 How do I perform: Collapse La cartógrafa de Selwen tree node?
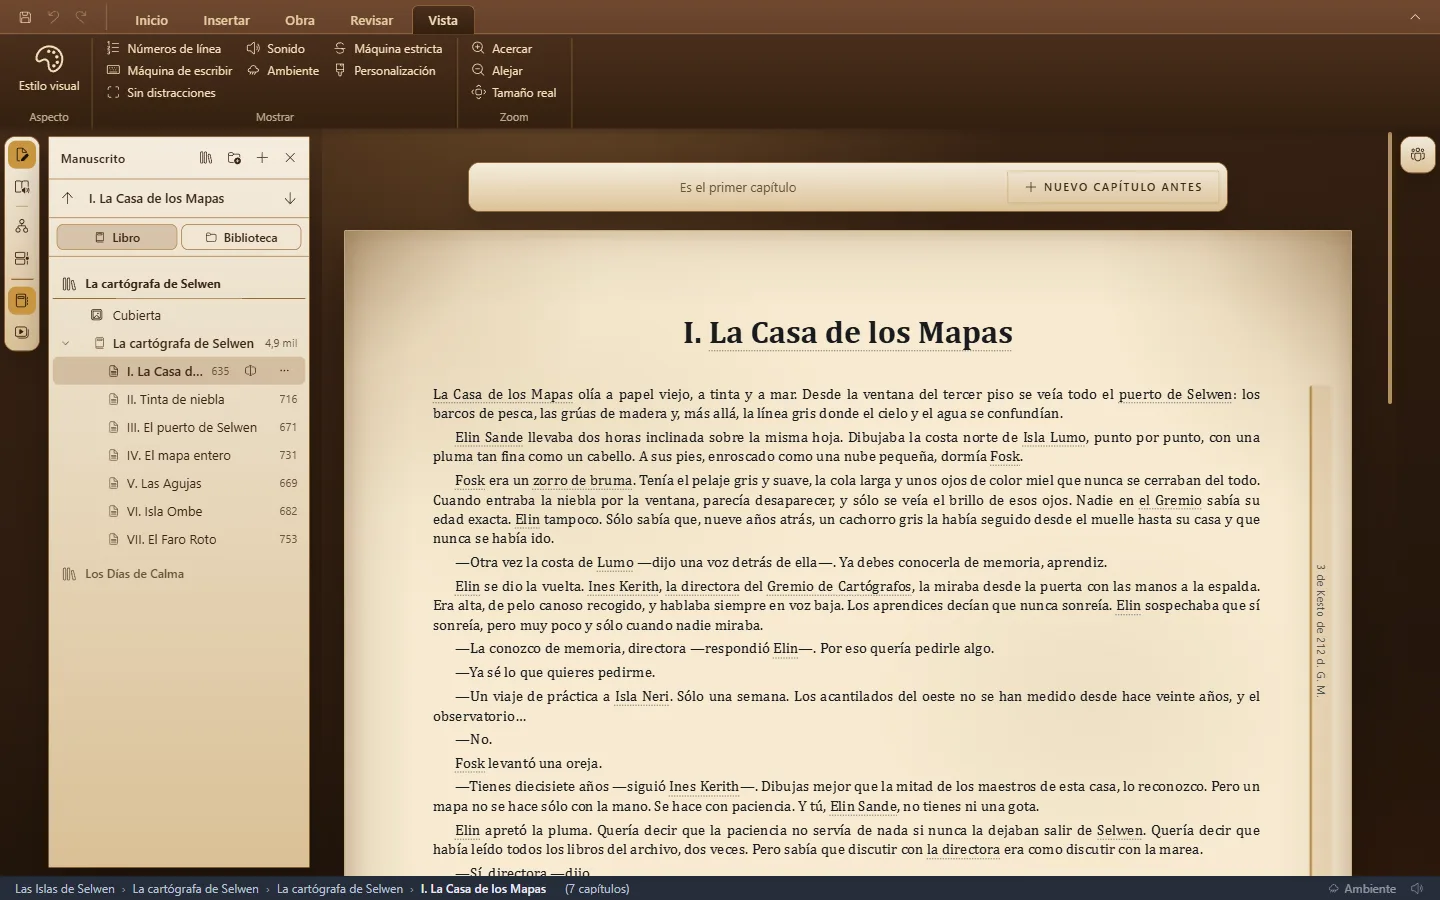click(66, 343)
